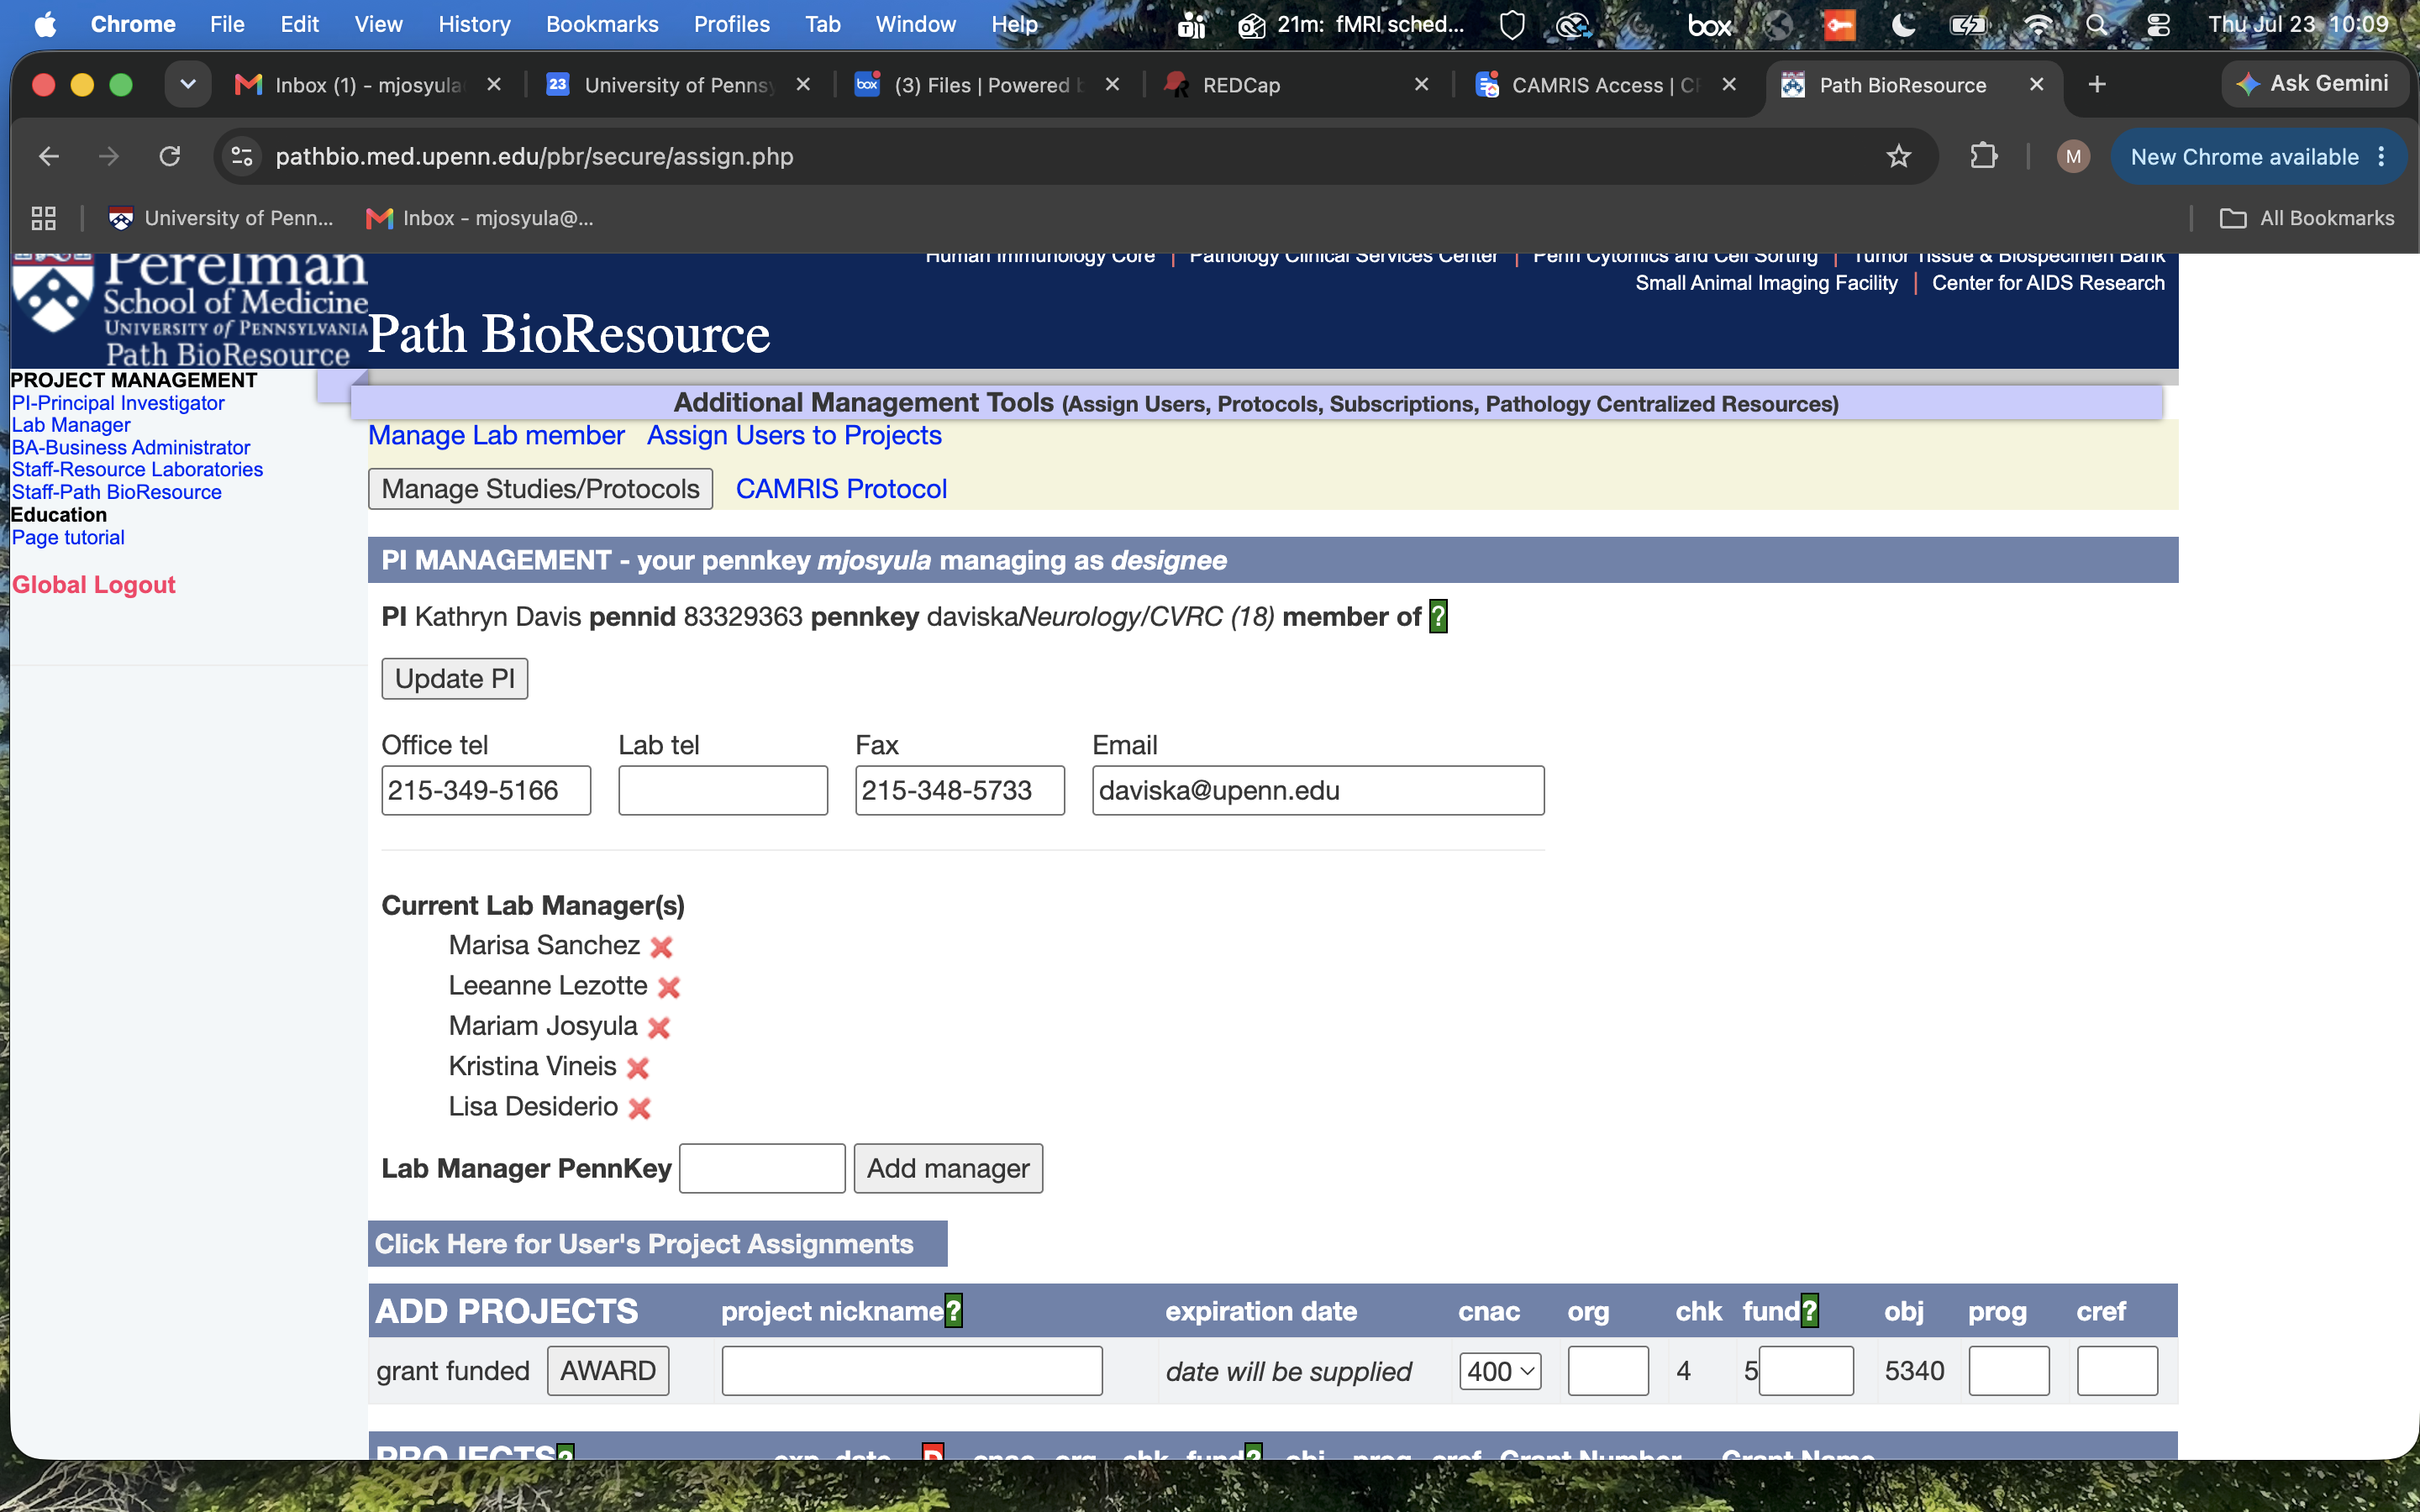2420x1512 pixels.
Task: Open All Bookmarks folder
Action: tap(2306, 218)
